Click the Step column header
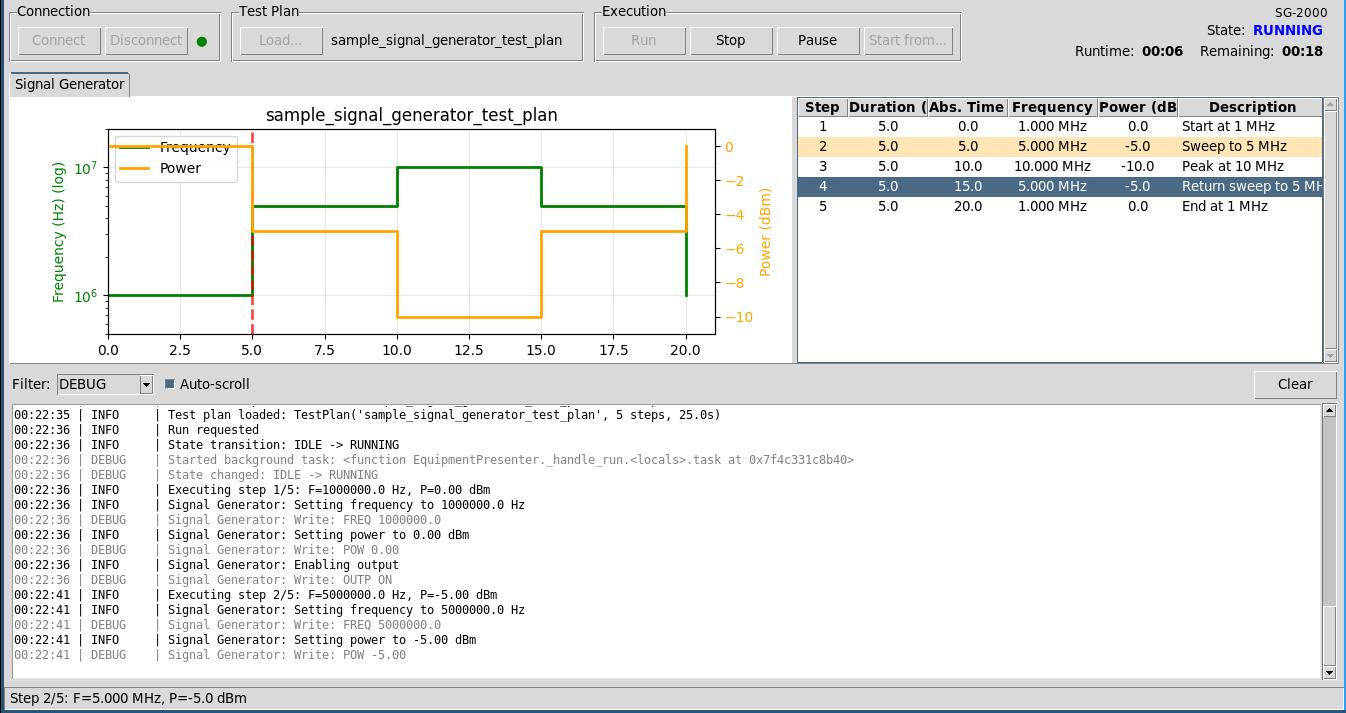Image resolution: width=1346 pixels, height=713 pixels. click(822, 107)
